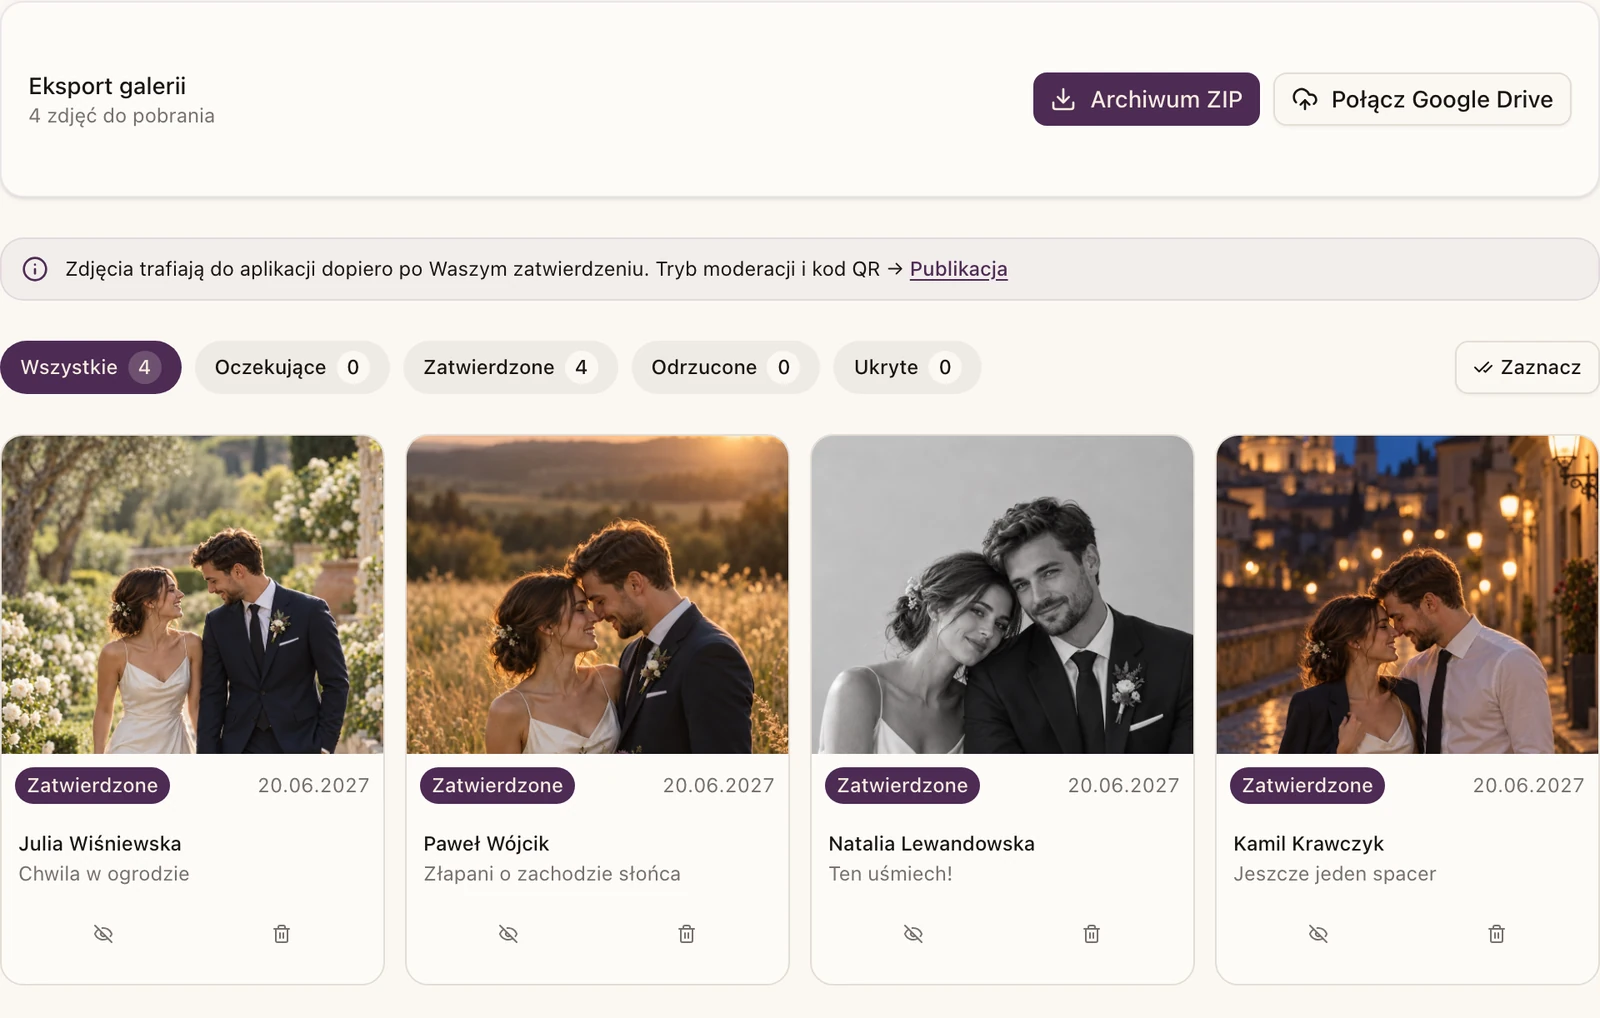Click the info icon in the moderation notice
Image resolution: width=1600 pixels, height=1018 pixels.
[x=35, y=269]
